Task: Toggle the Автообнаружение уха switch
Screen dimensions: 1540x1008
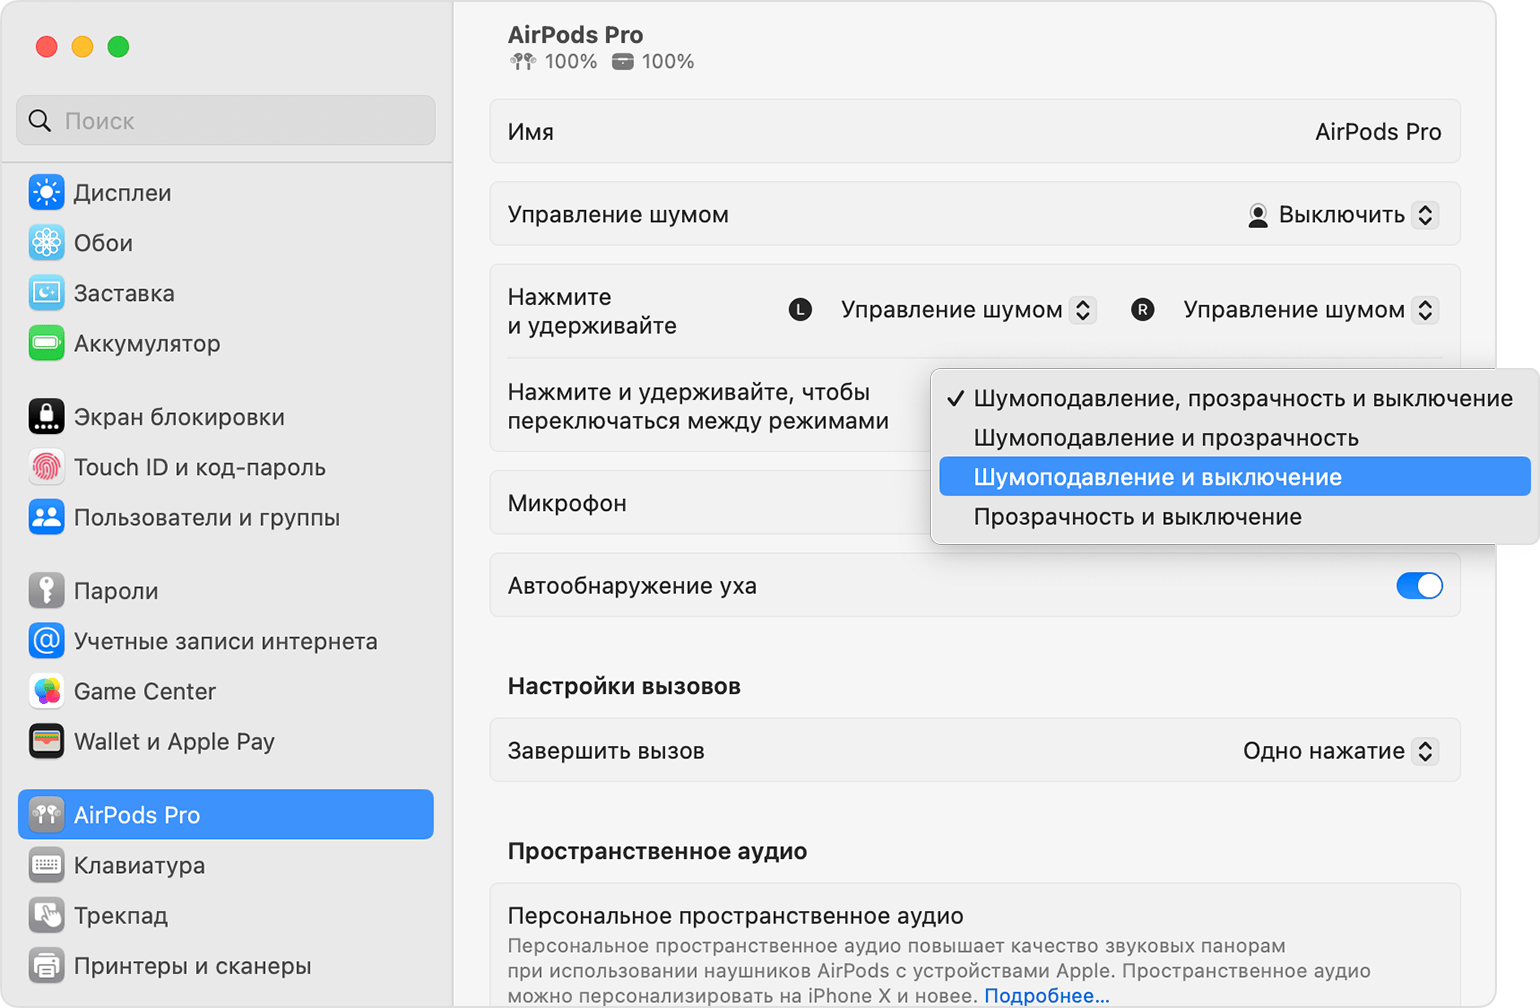Action: pos(1419,586)
